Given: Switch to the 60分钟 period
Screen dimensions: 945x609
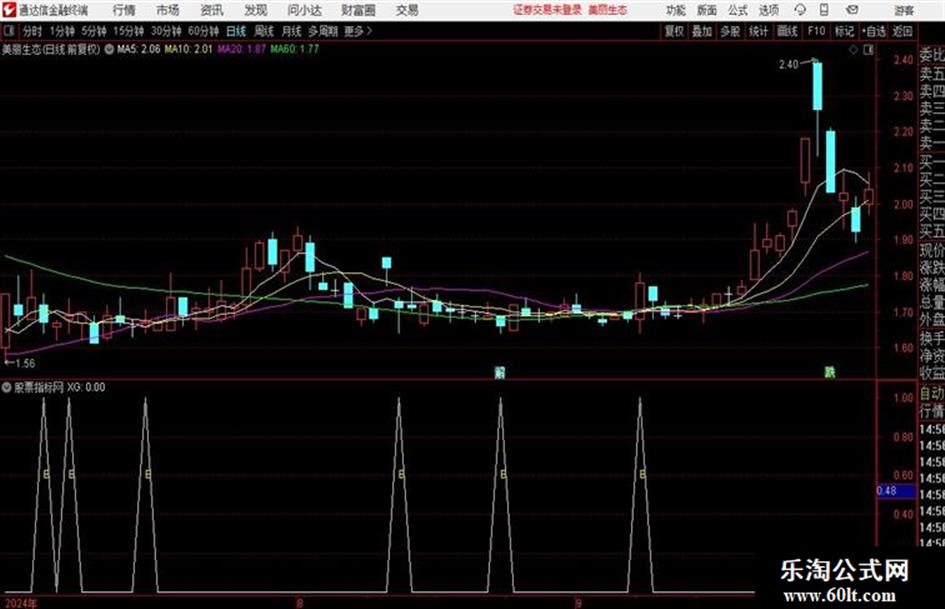Looking at the screenshot, I should click(203, 31).
